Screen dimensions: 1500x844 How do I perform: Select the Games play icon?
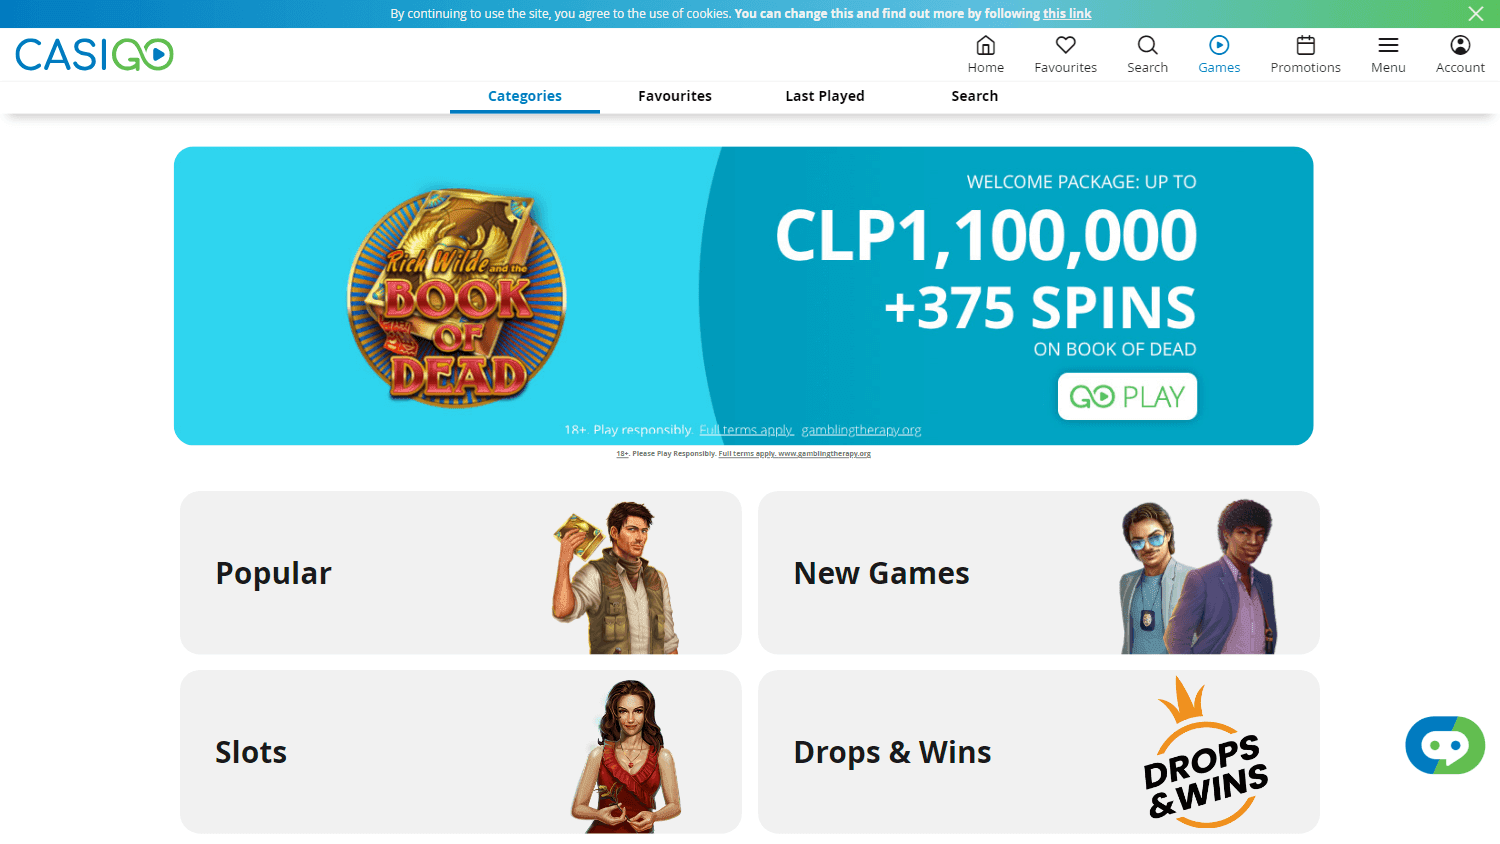(1219, 45)
